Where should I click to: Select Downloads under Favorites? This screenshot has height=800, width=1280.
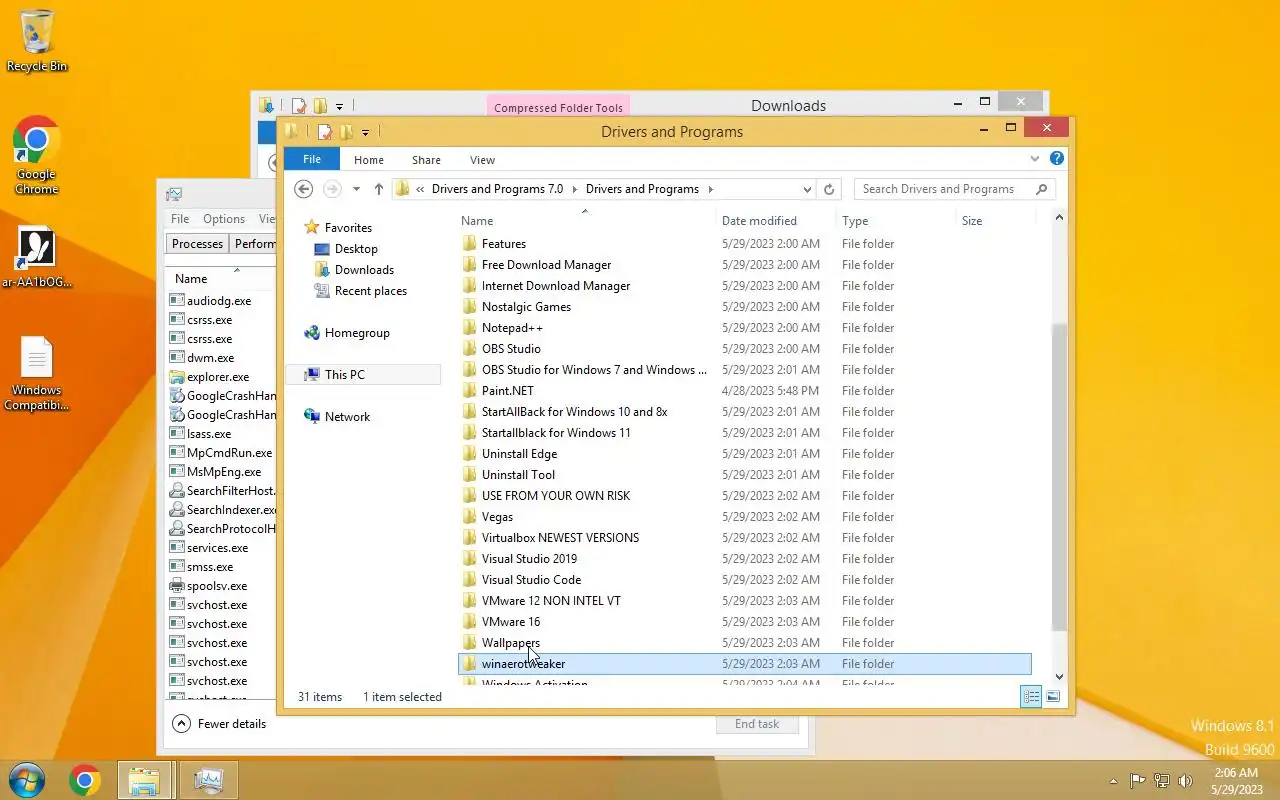364,270
